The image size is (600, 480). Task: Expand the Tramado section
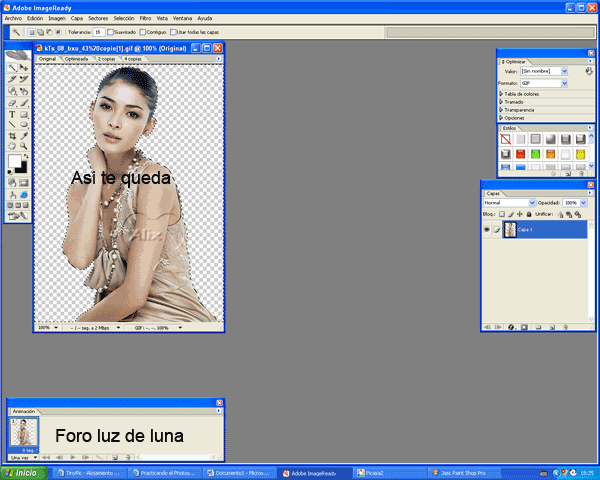pyautogui.click(x=501, y=102)
